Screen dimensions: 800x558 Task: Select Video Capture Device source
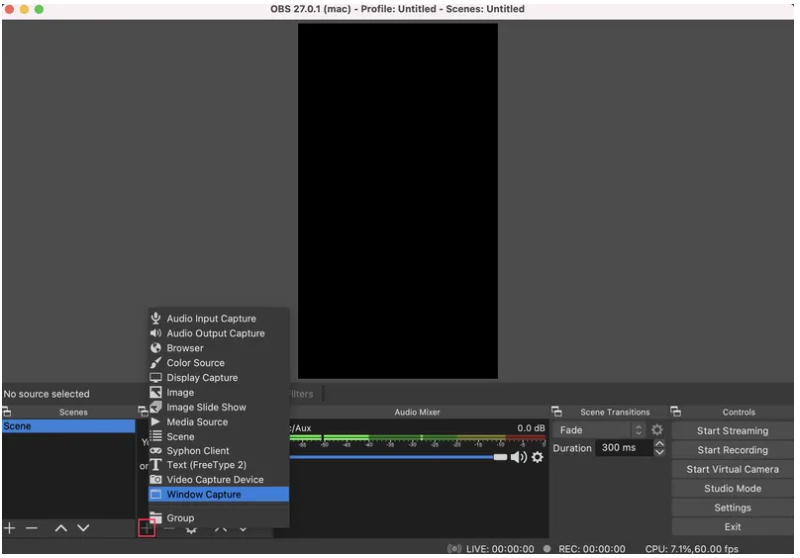[218, 479]
